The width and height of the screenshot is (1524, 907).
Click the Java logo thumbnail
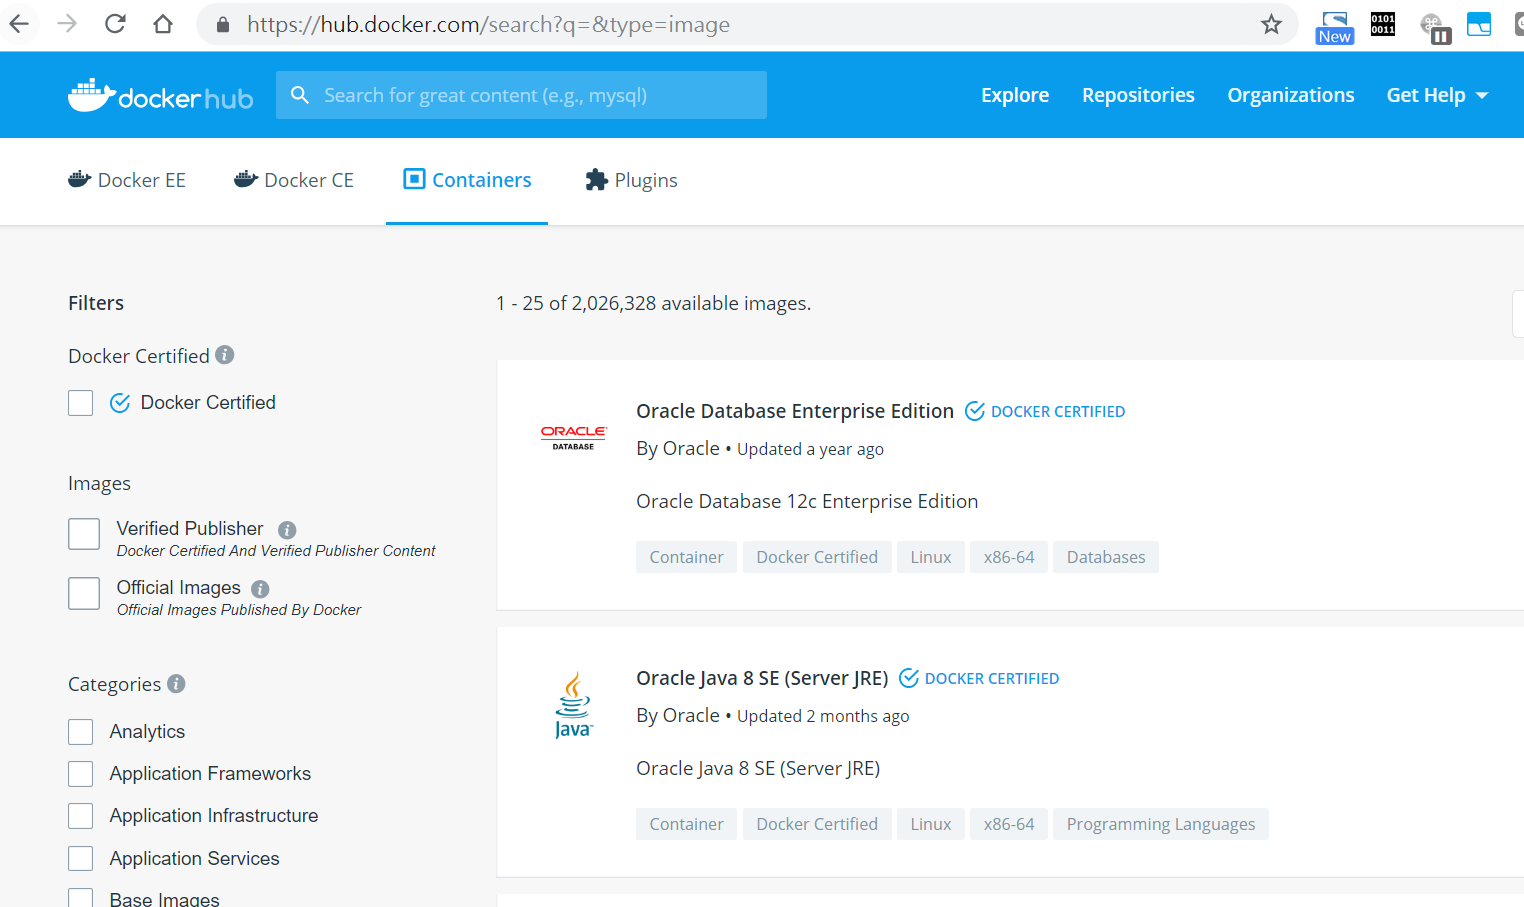573,705
